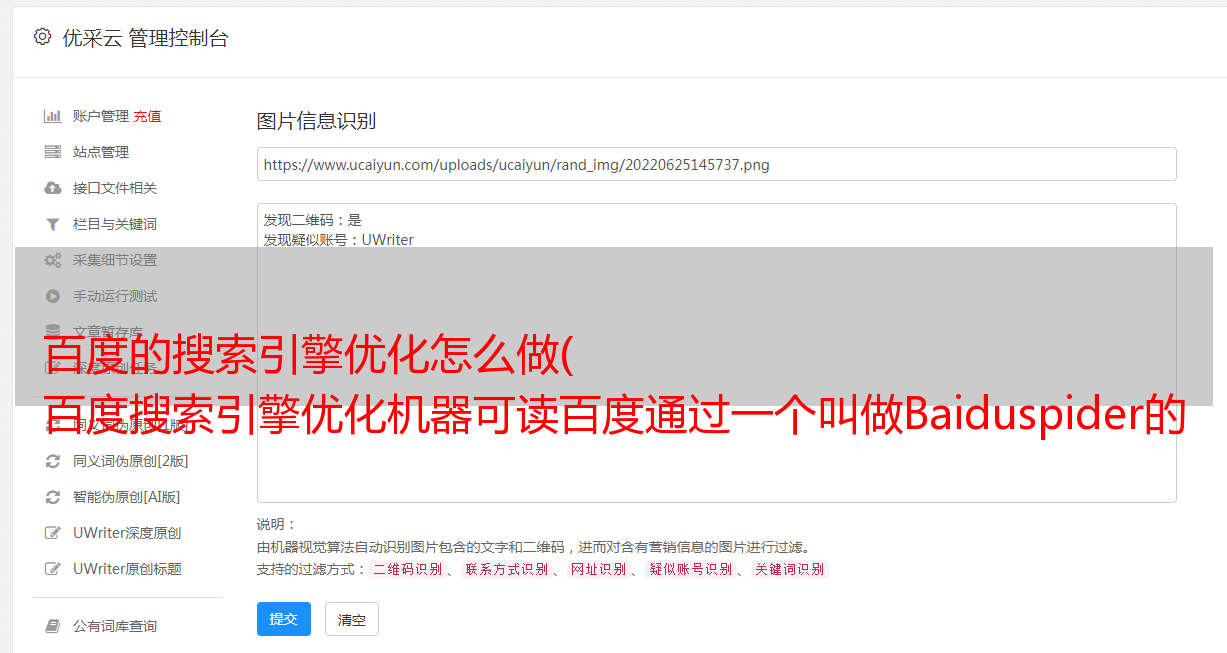Click the 支持的过滤方式： label

(312, 569)
